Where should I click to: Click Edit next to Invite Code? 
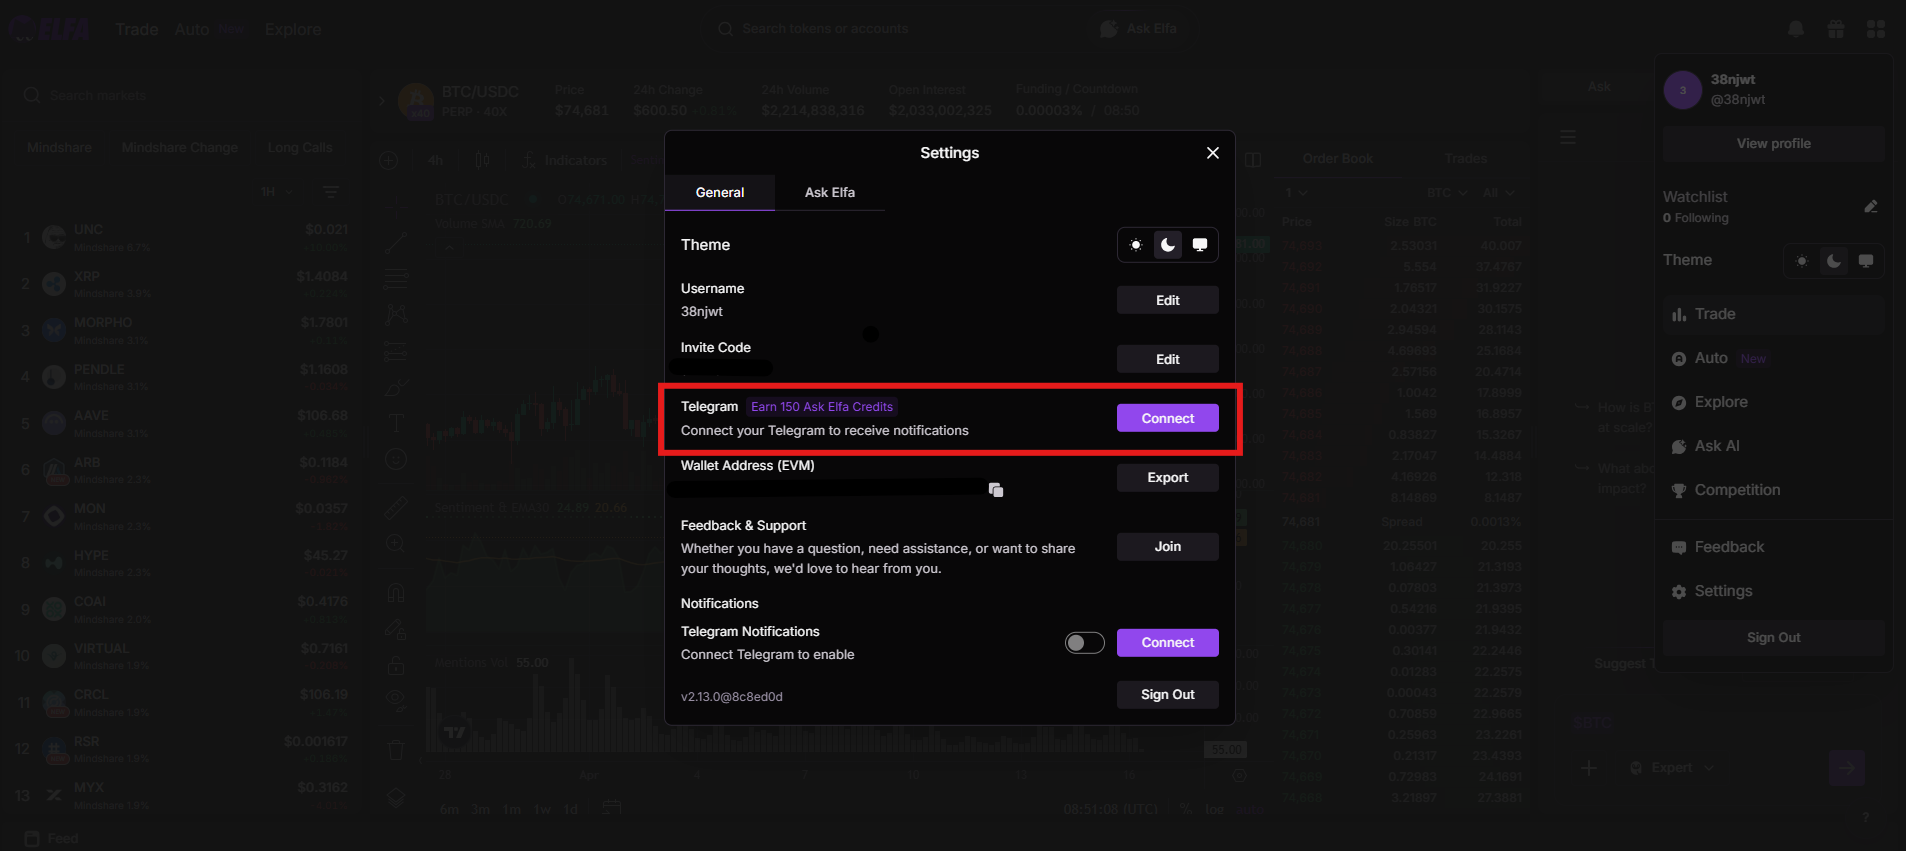coord(1168,359)
